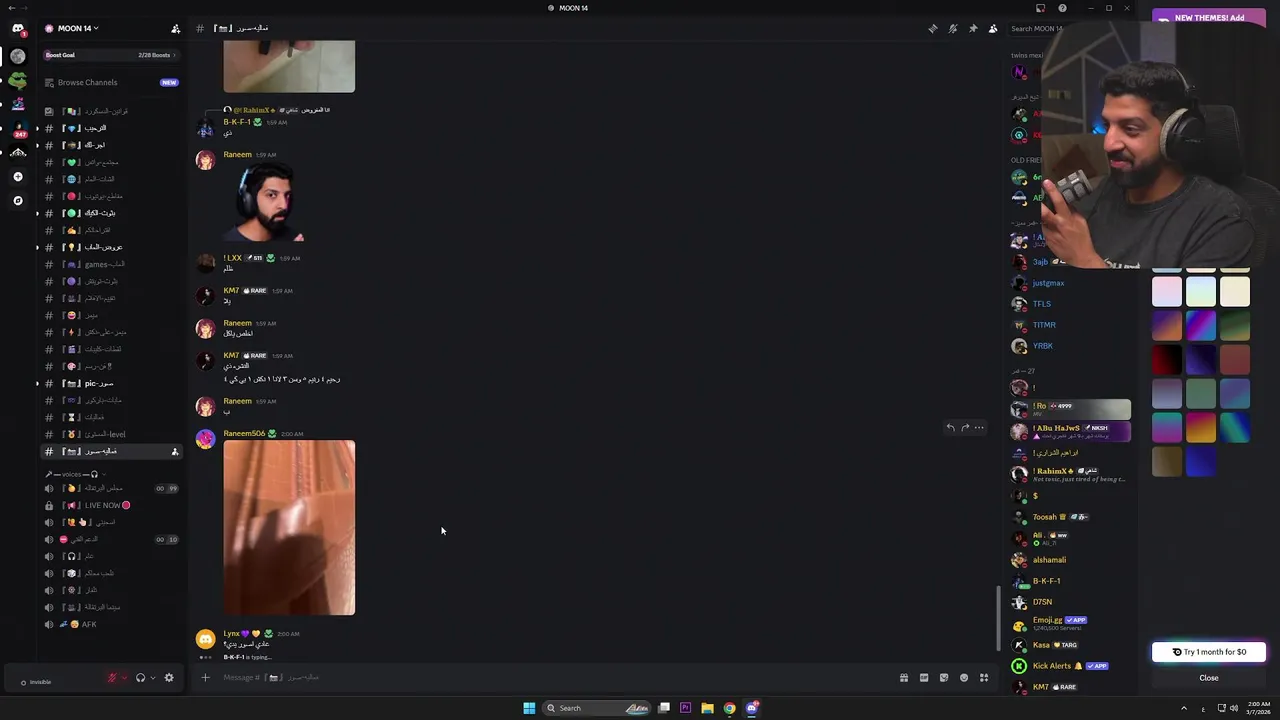
Task: Open the games text channel
Action: coord(110,264)
